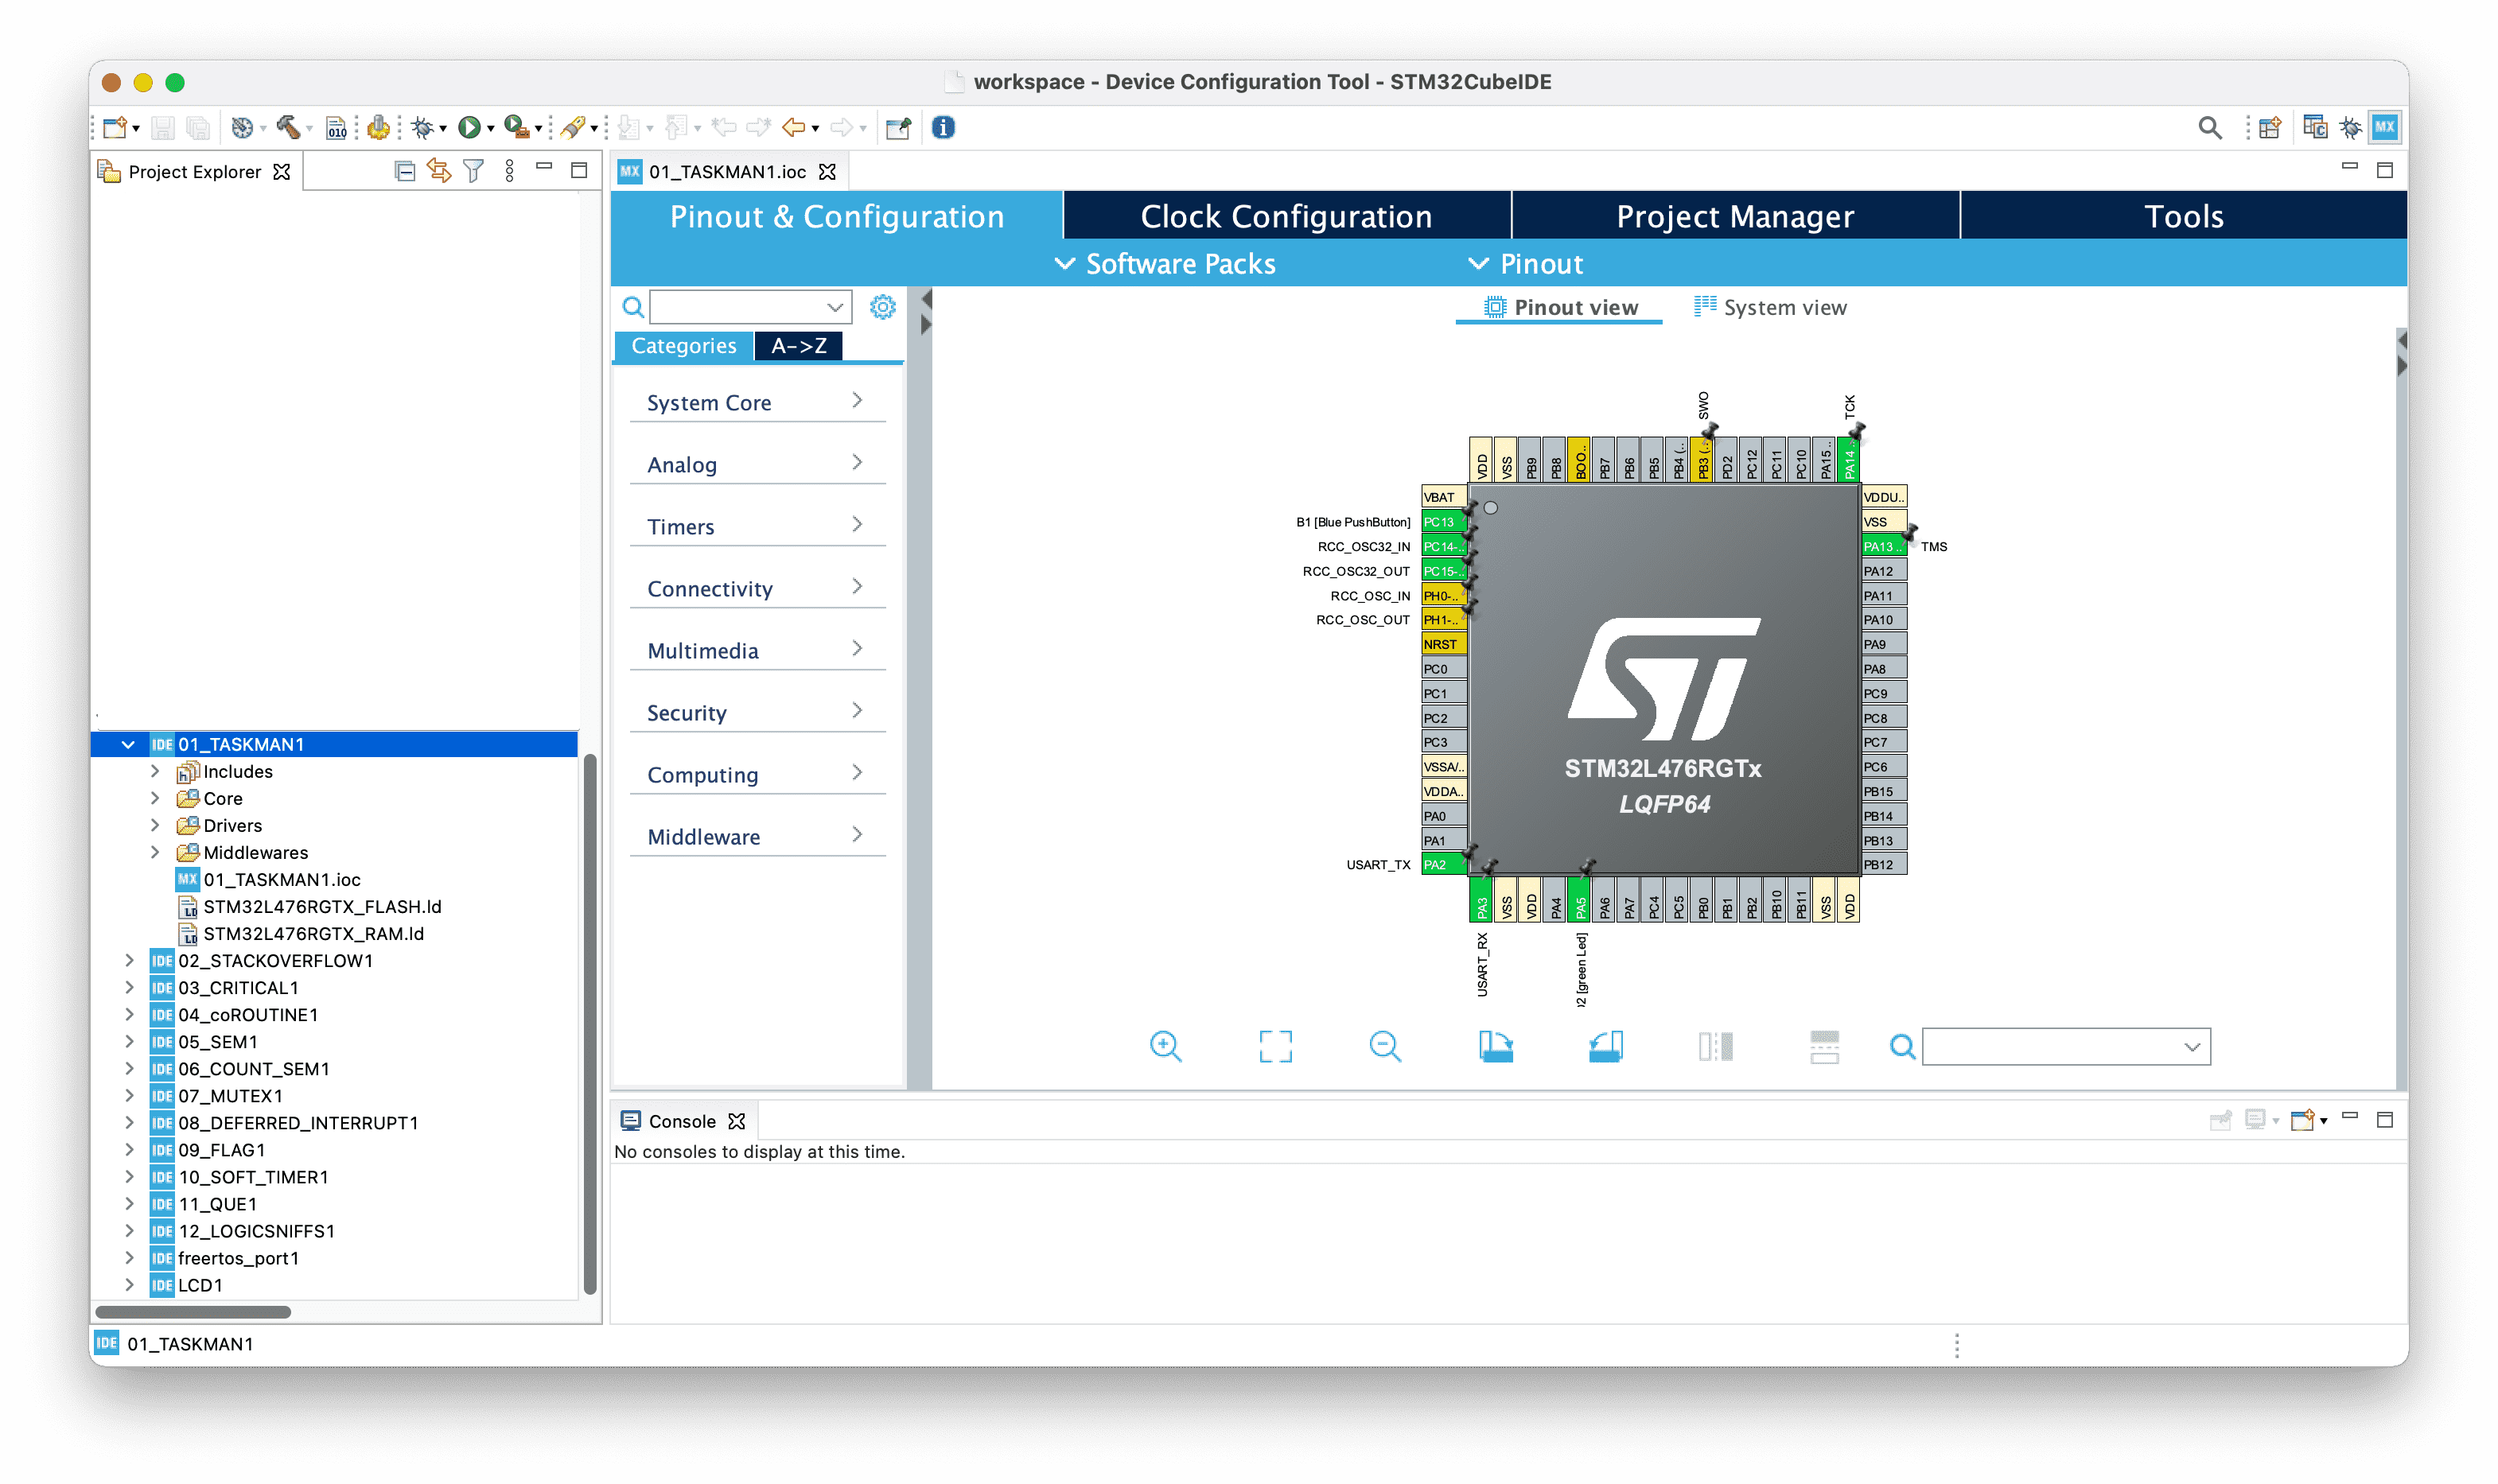
Task: Expand the Connectivity category
Action: [757, 588]
